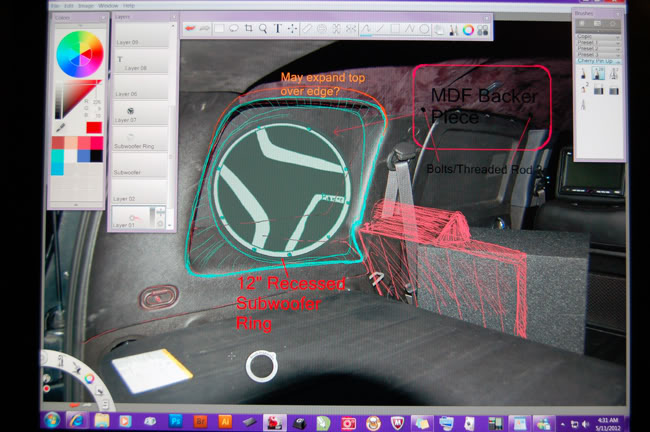Select Layer 06 in the Layers panel

pyautogui.click(x=141, y=87)
